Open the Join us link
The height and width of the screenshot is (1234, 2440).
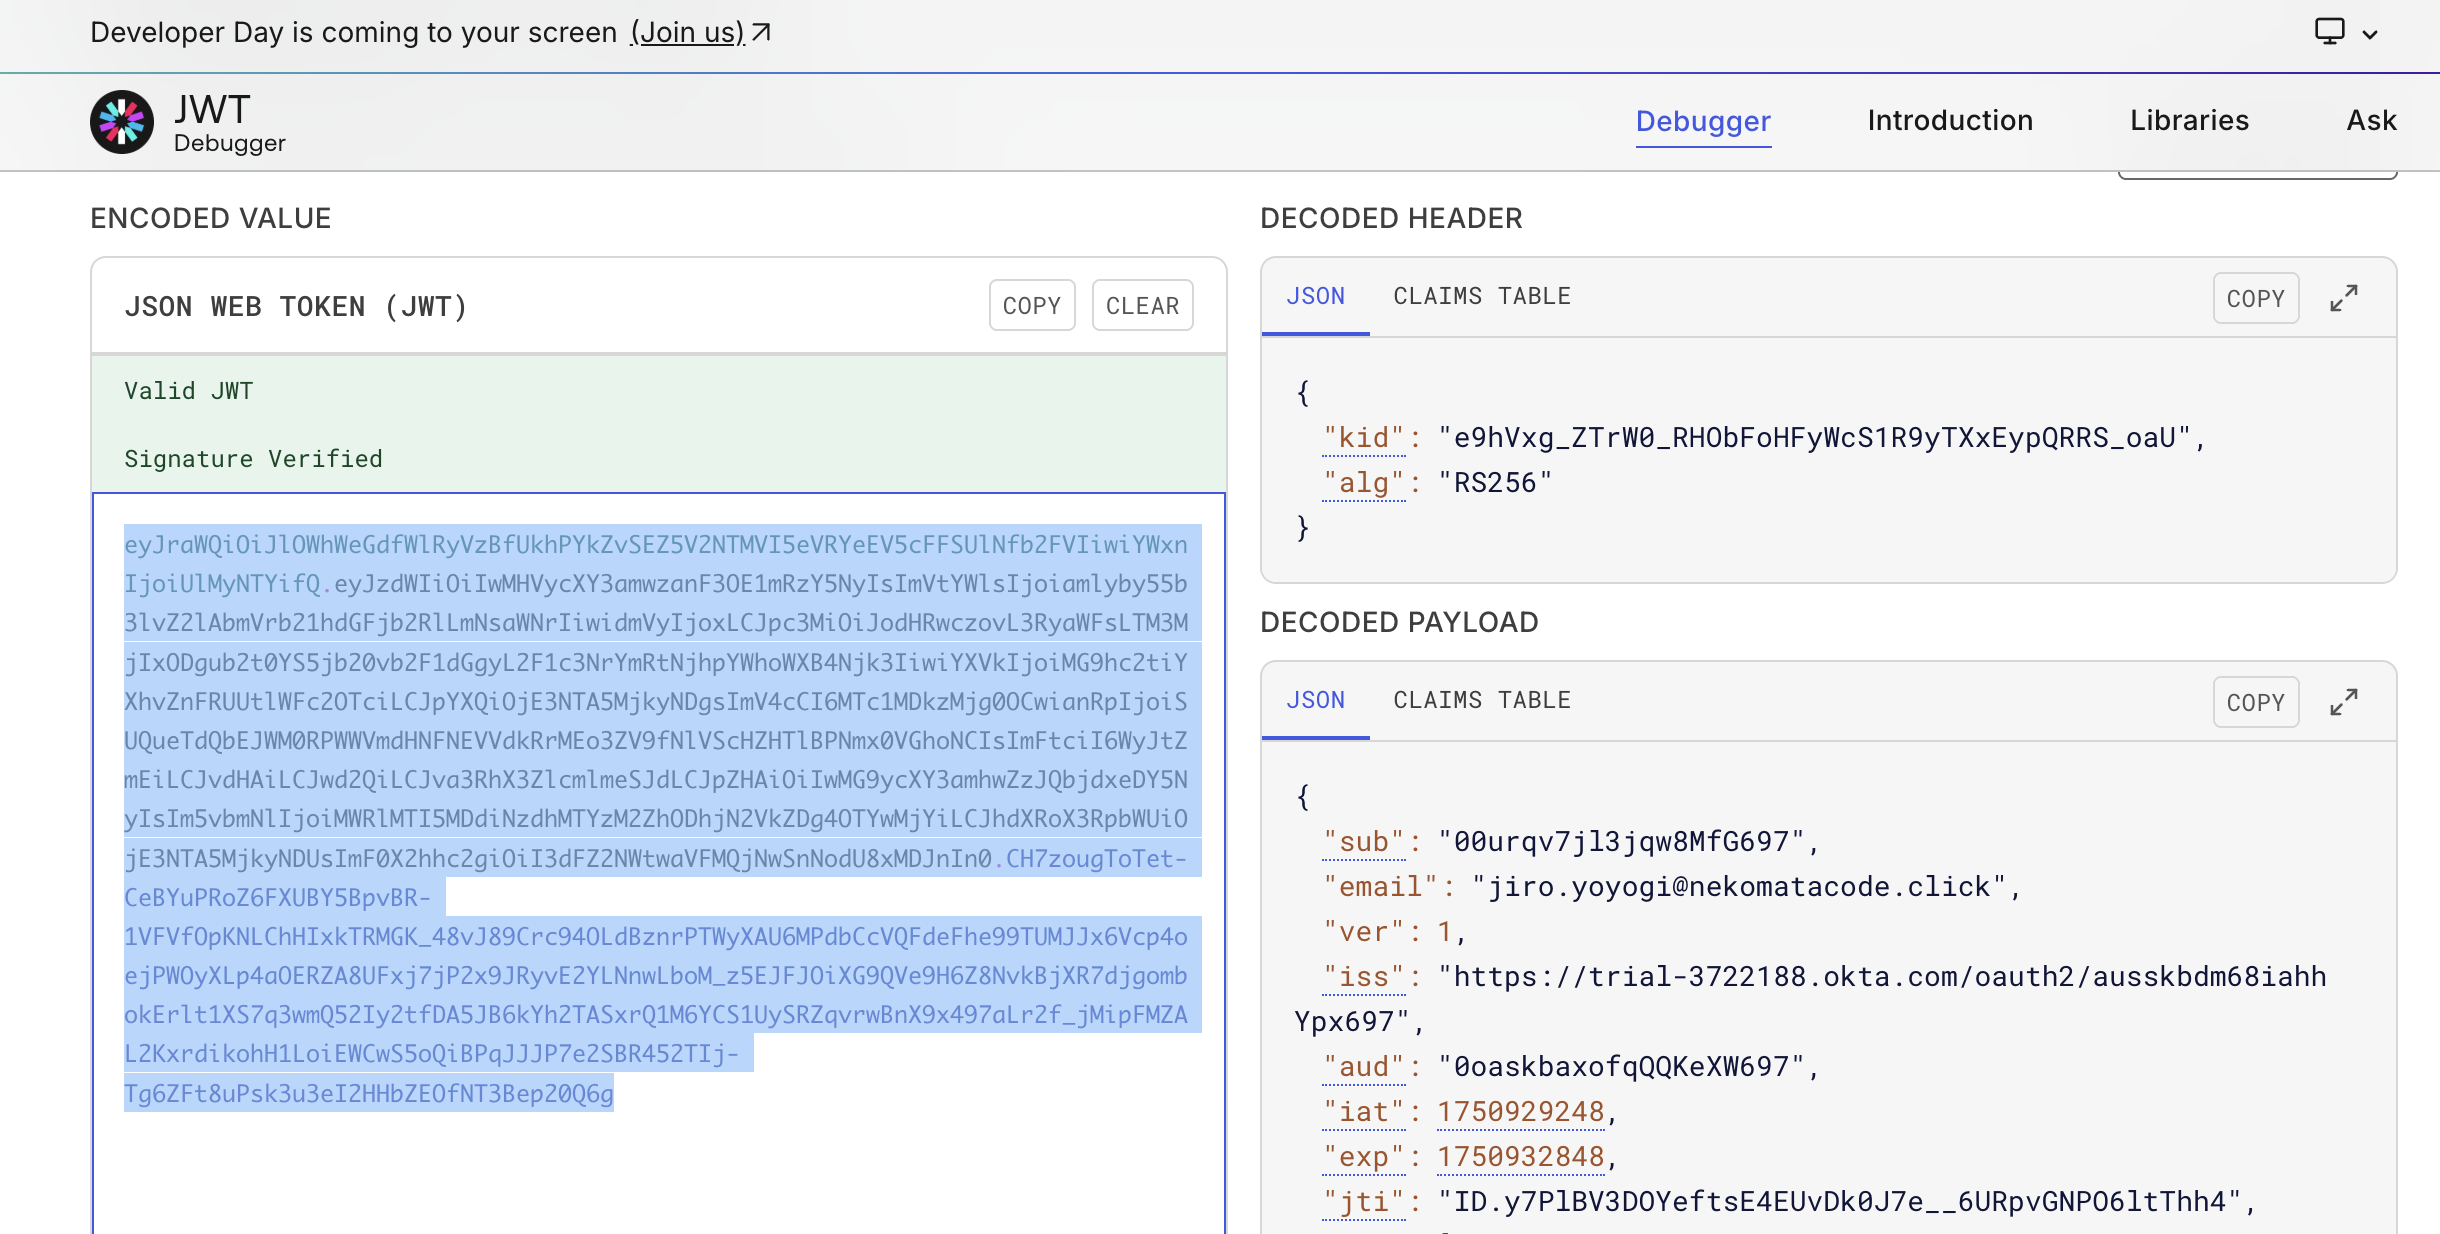point(687,32)
